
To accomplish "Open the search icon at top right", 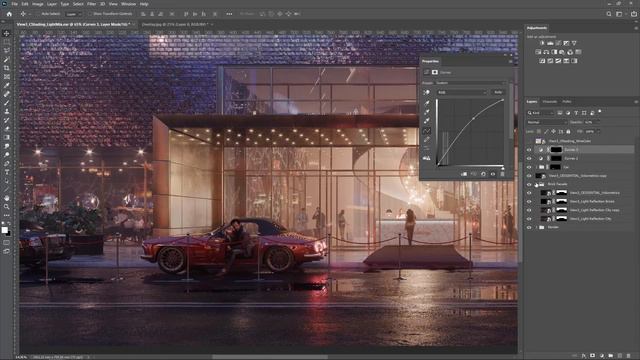I will click(609, 14).
